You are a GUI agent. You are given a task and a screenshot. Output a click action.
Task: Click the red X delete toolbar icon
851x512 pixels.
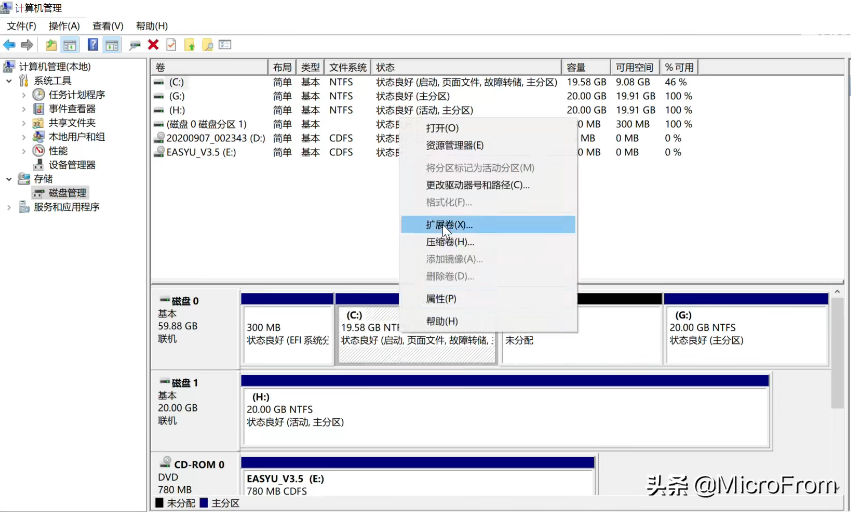tap(153, 45)
